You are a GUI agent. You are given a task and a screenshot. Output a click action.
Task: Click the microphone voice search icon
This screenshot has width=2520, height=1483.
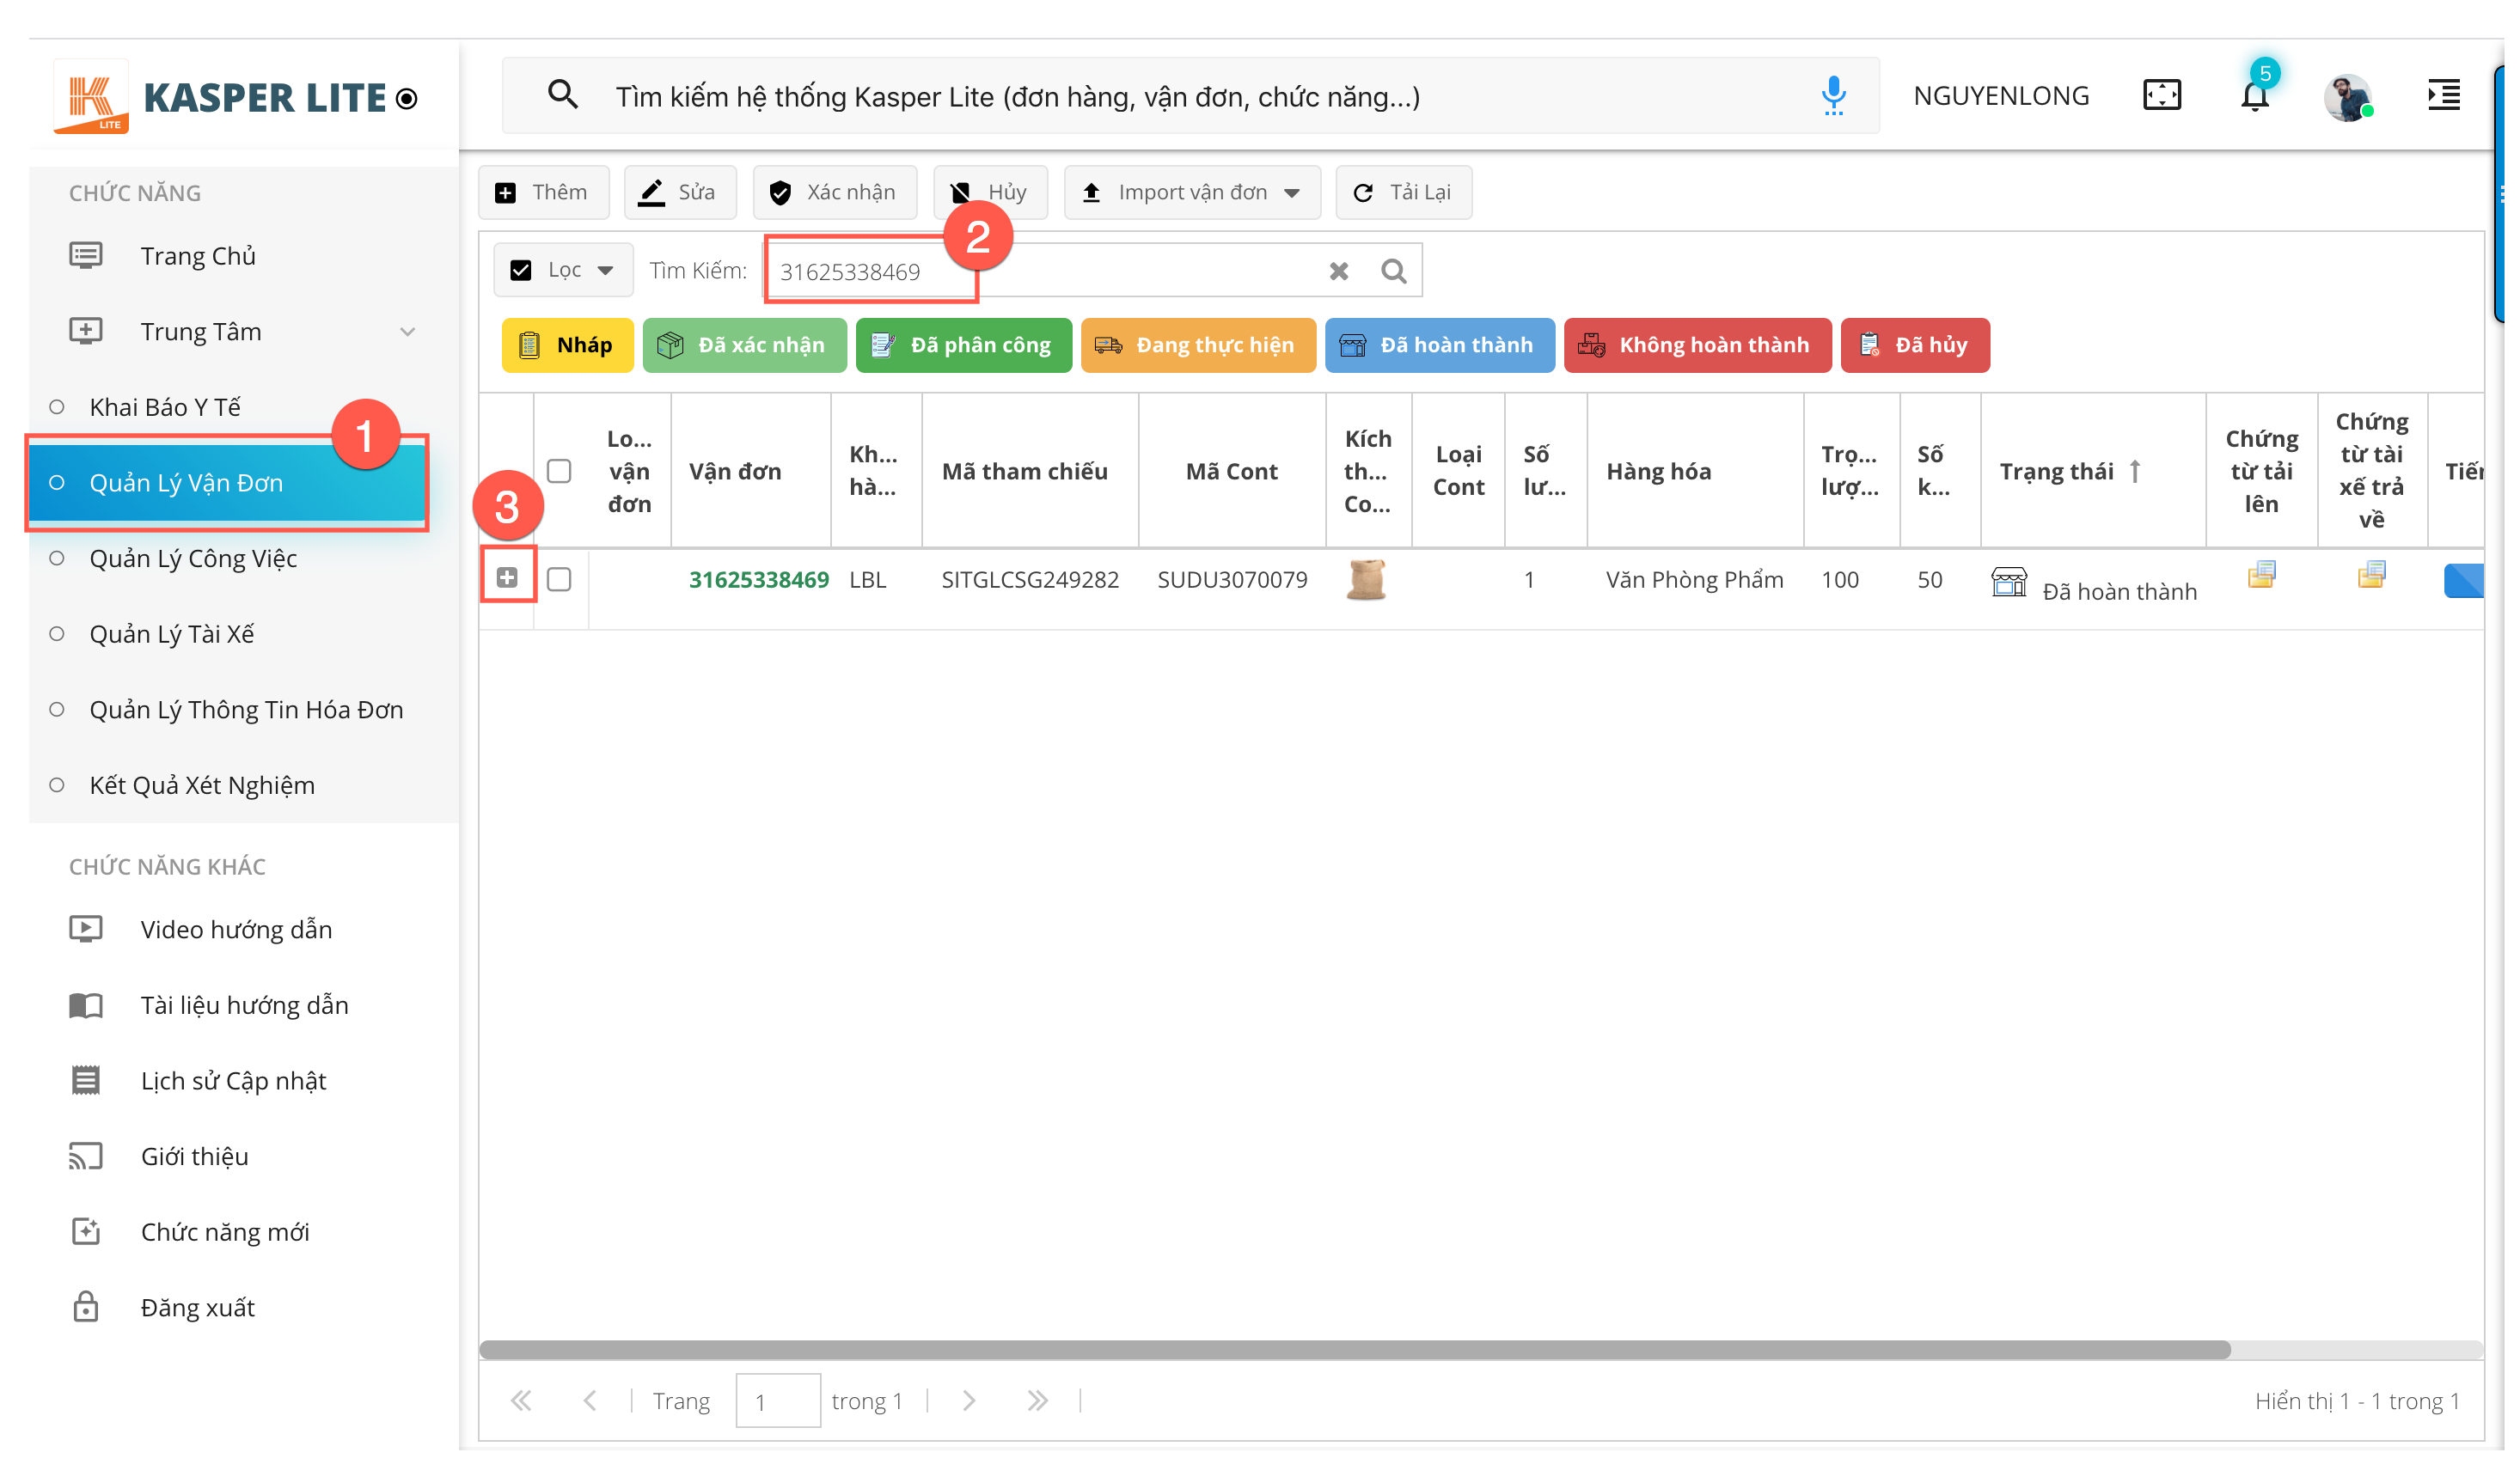(x=1833, y=96)
